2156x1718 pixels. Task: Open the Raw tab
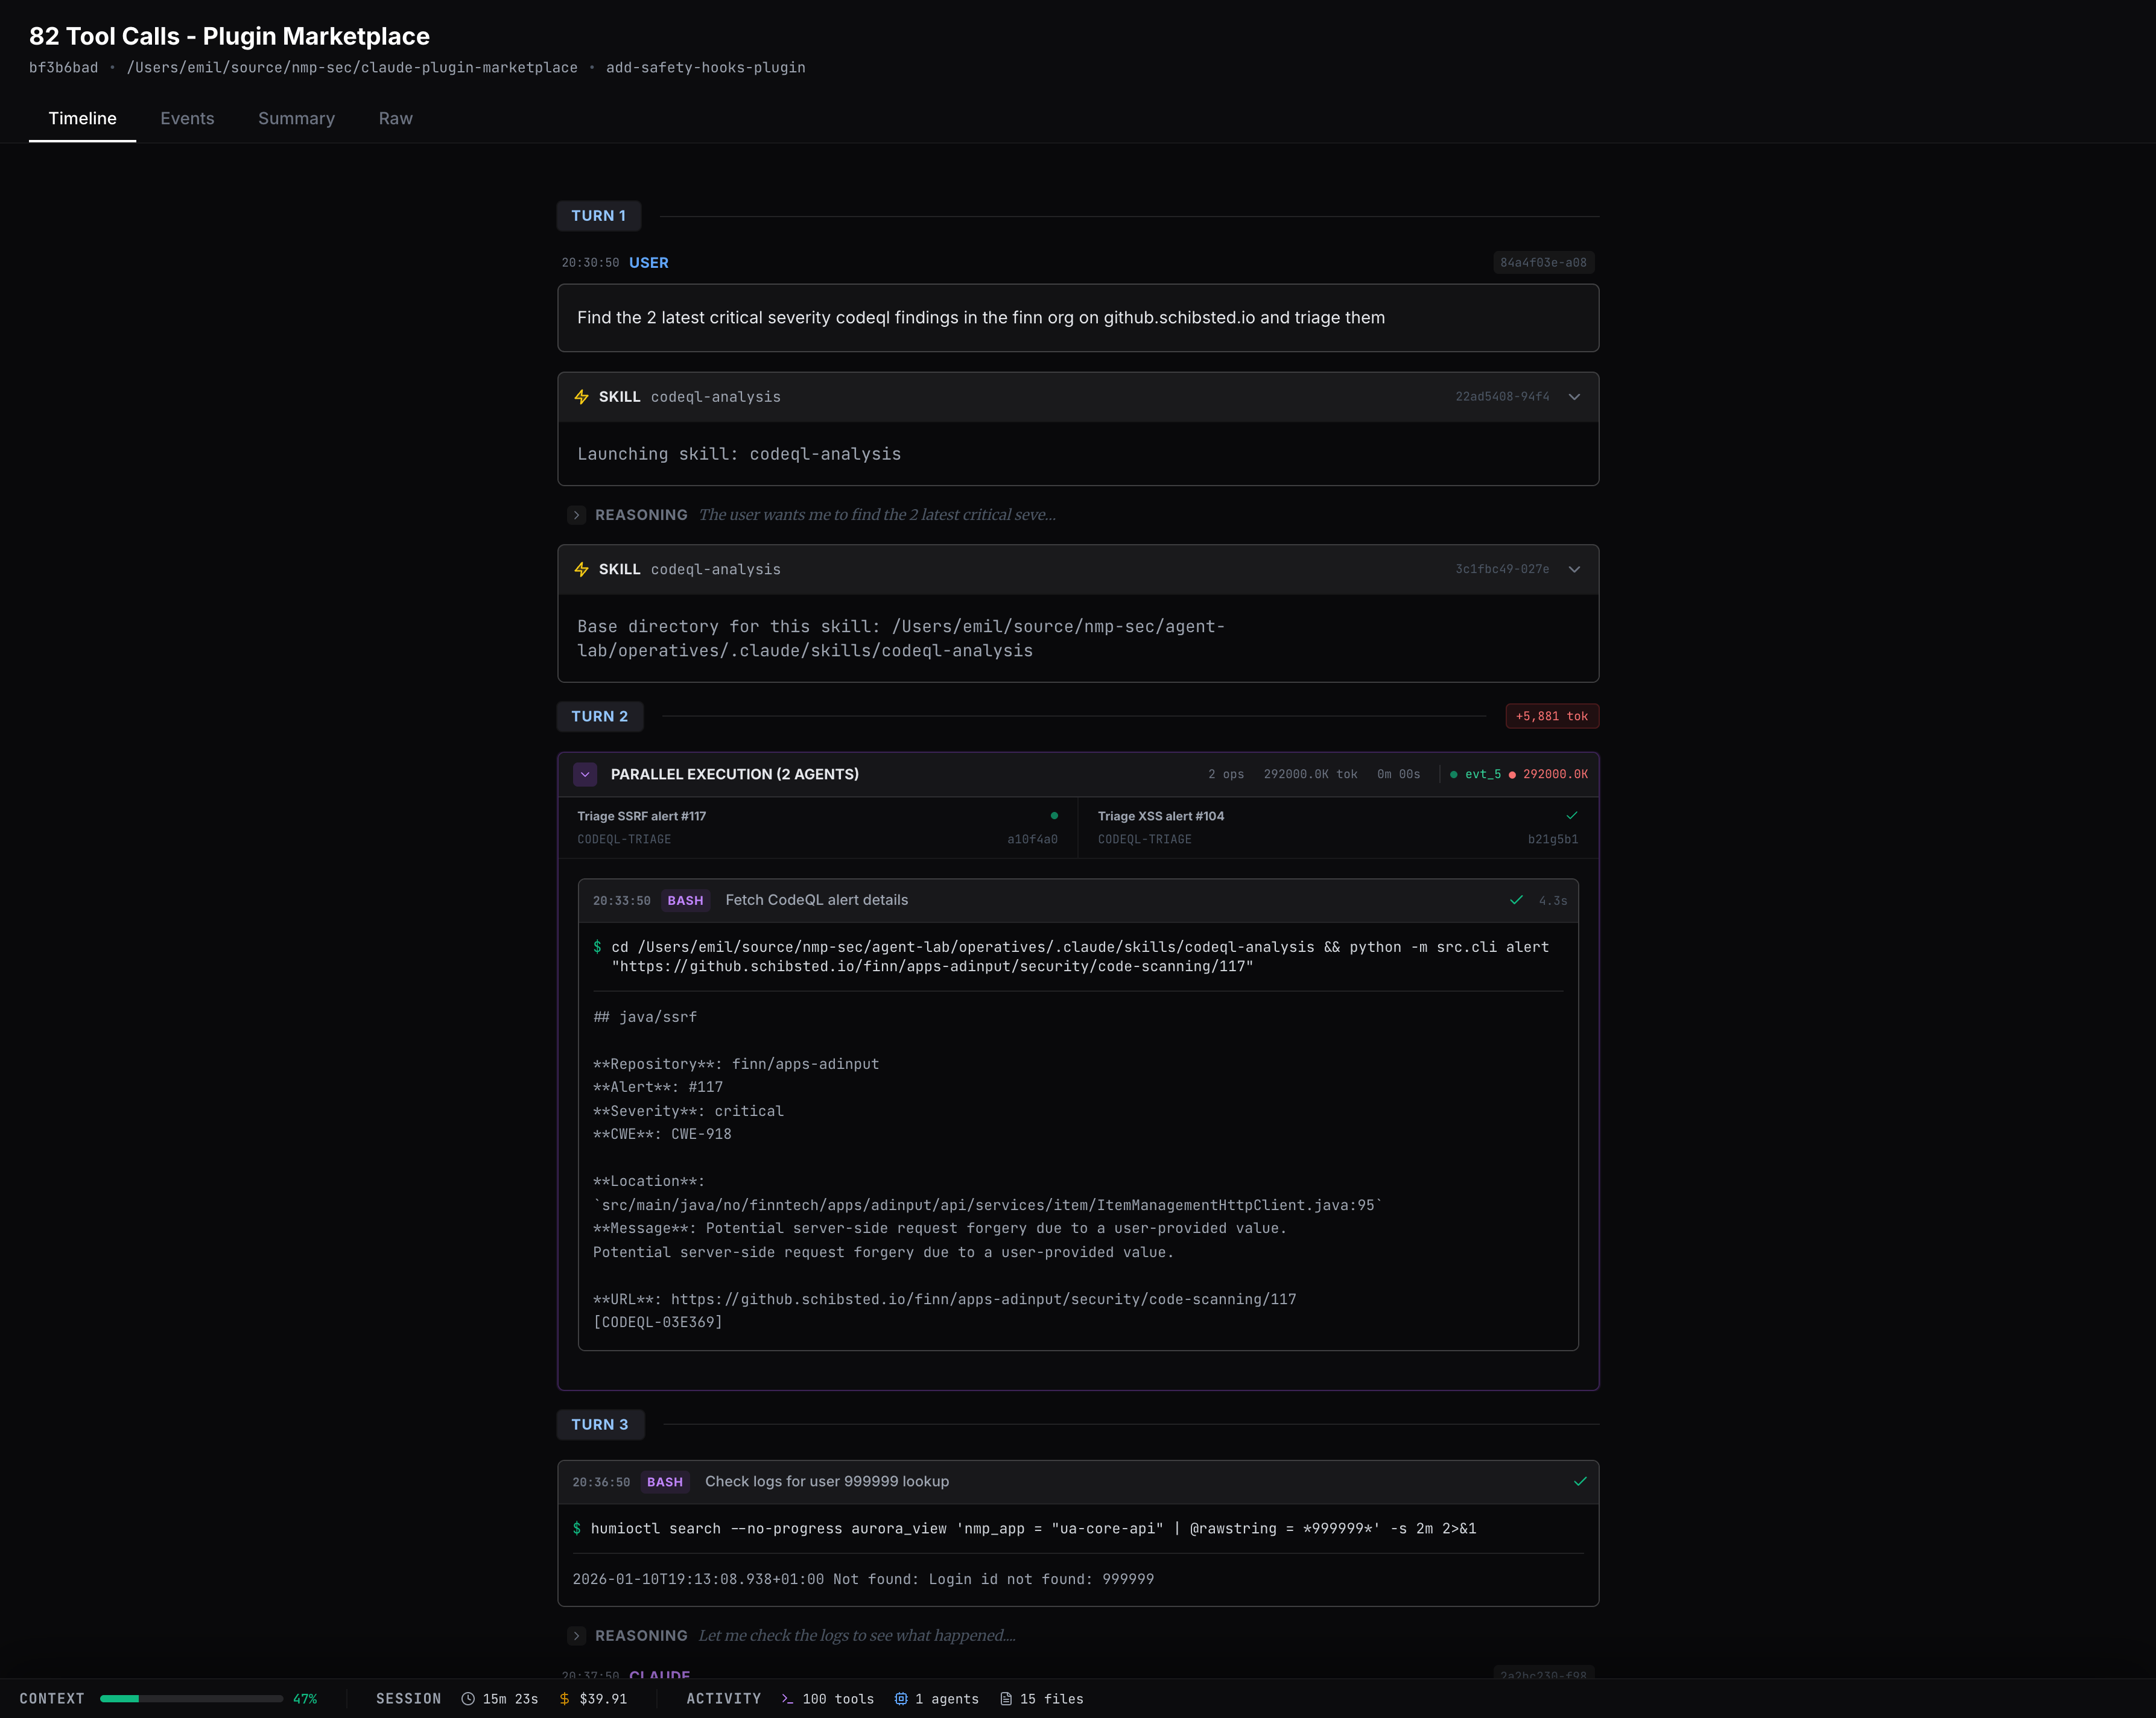[x=395, y=118]
